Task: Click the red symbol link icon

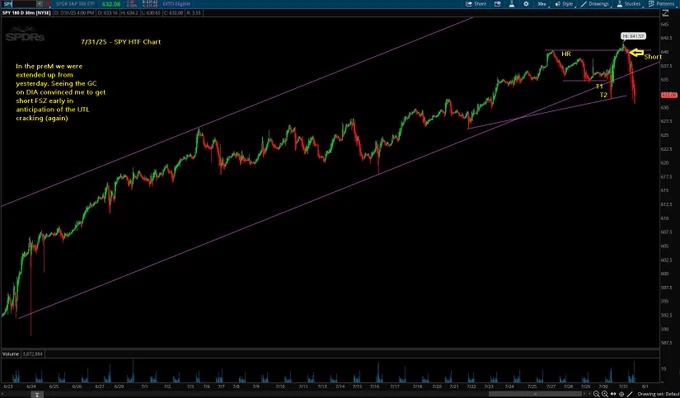Action: point(47,4)
